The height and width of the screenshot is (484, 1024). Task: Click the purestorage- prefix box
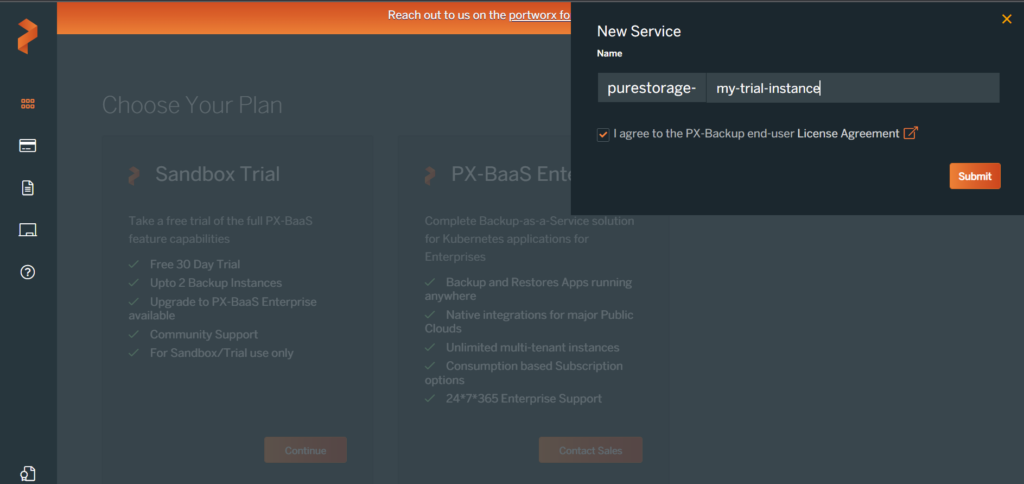[651, 88]
